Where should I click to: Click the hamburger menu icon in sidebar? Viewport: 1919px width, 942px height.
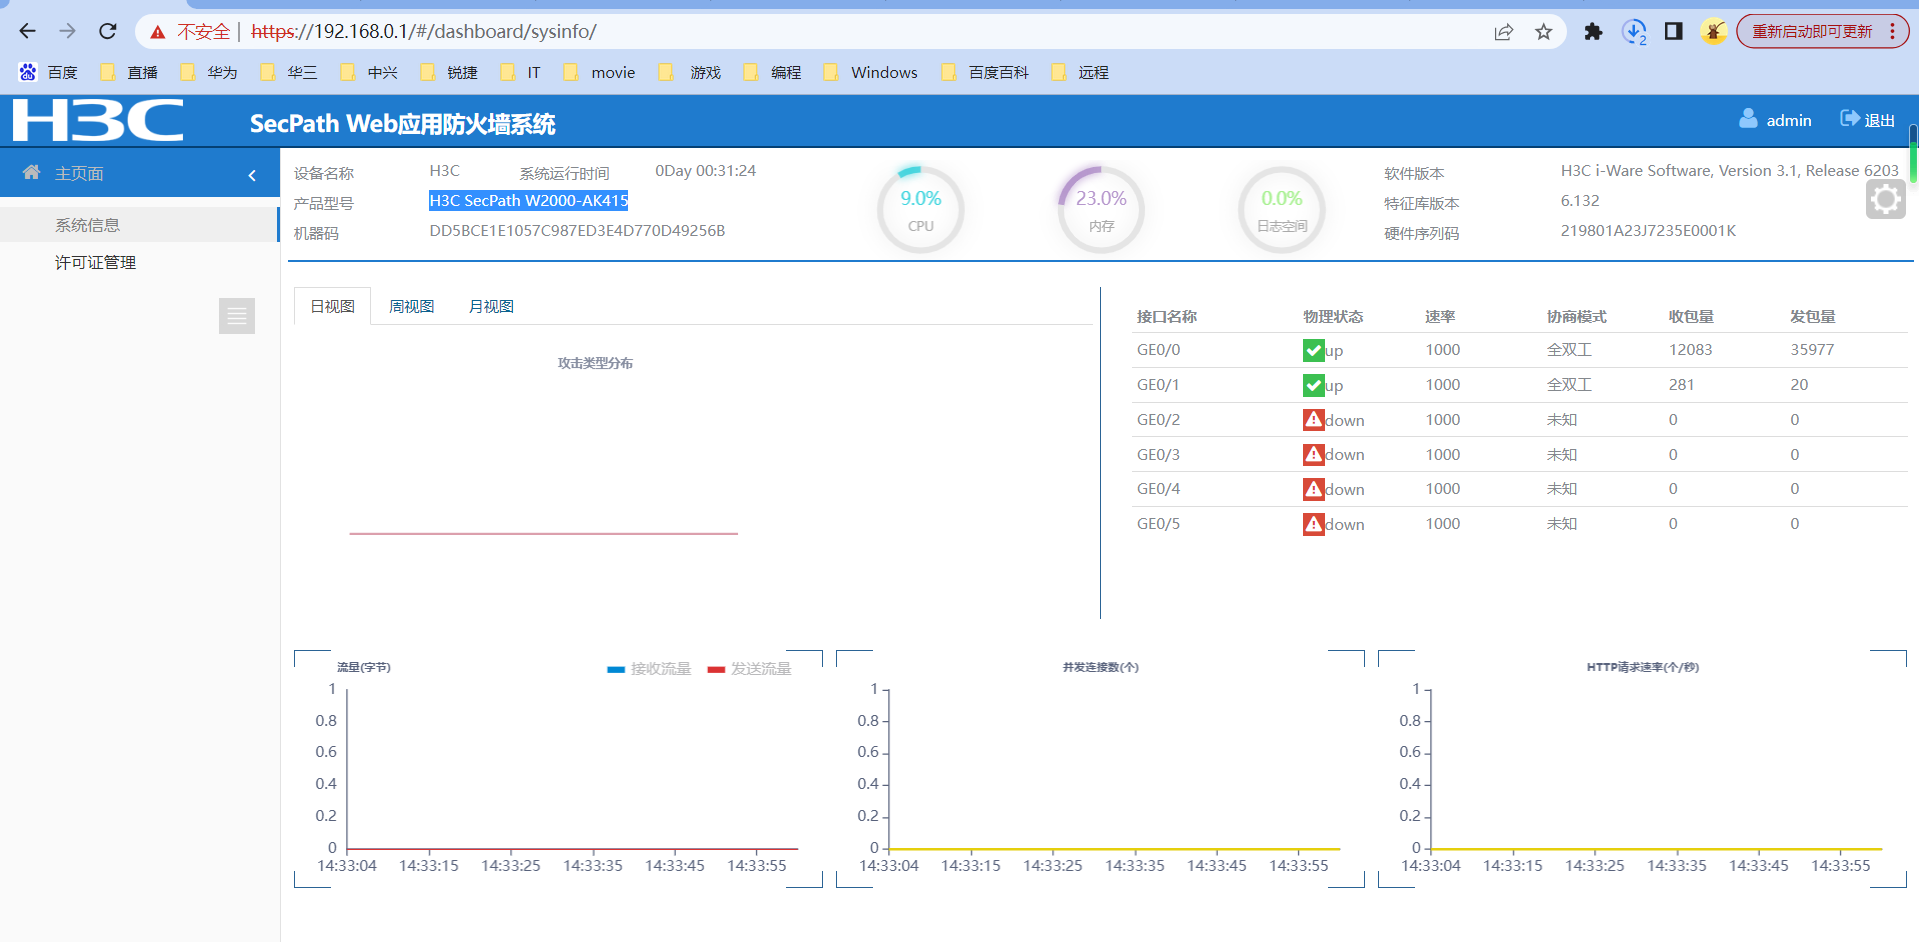(x=237, y=316)
